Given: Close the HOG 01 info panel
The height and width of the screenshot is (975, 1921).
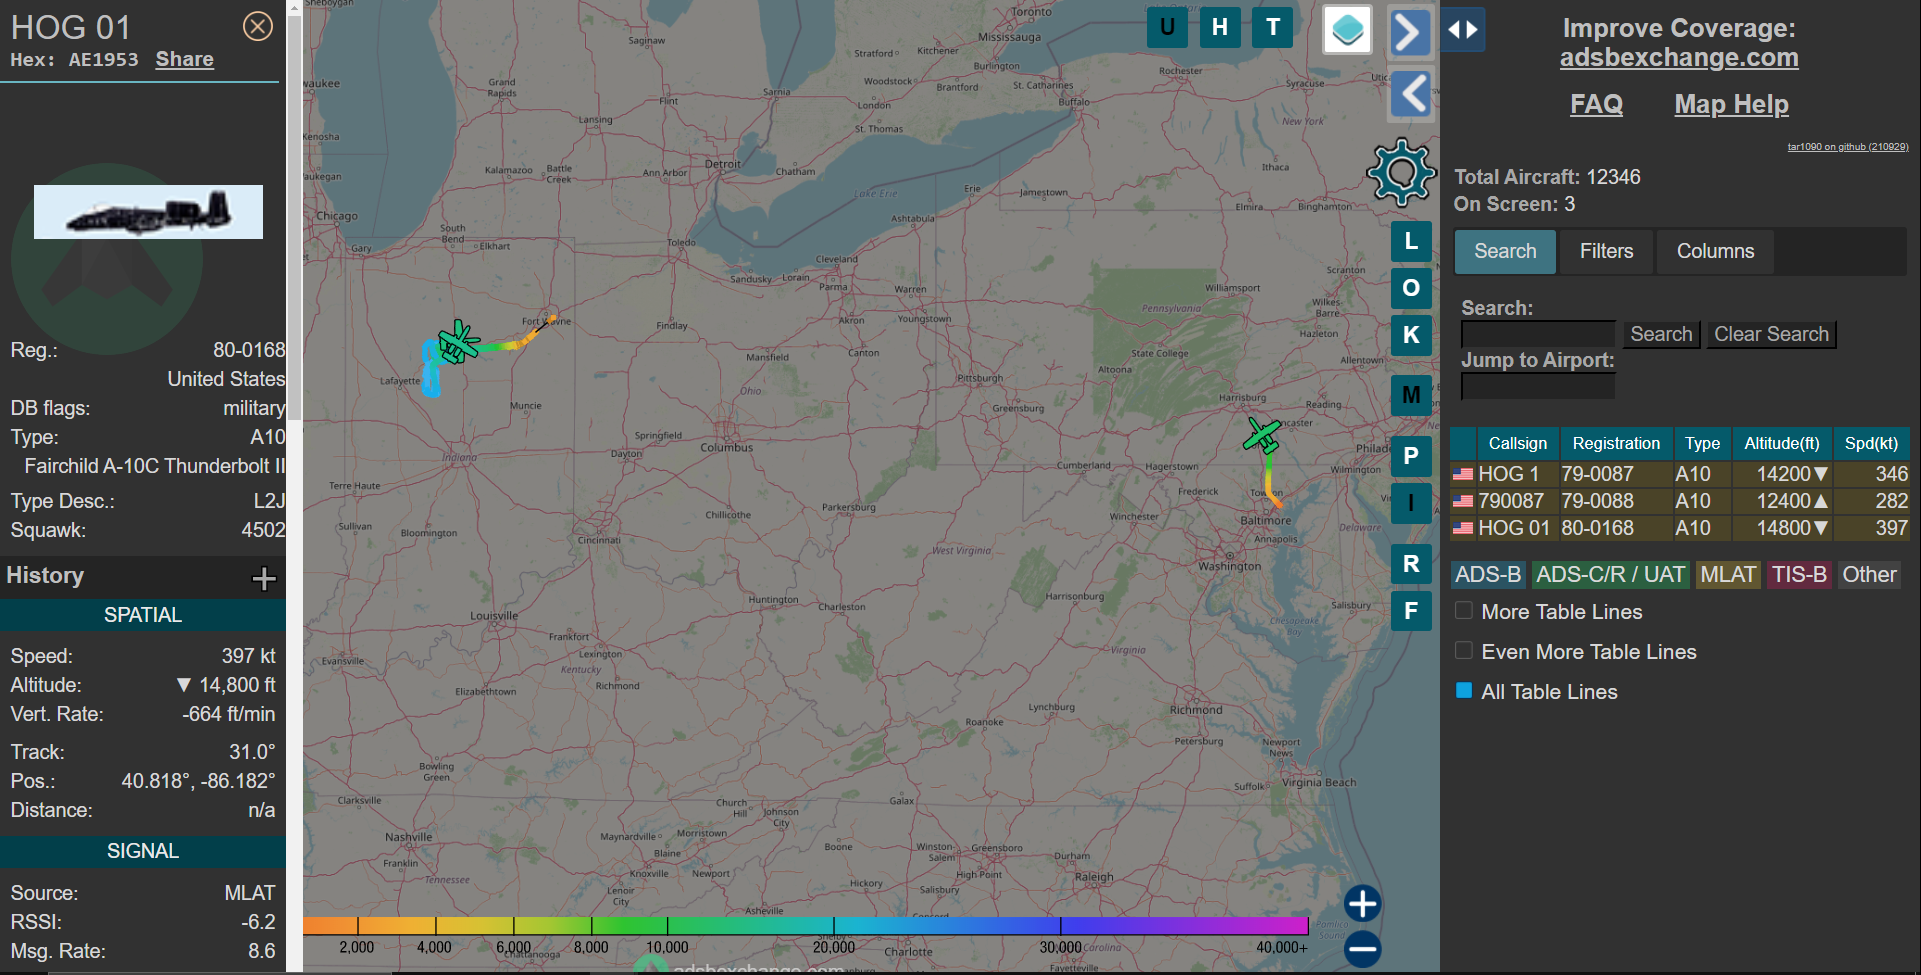Looking at the screenshot, I should 258,26.
